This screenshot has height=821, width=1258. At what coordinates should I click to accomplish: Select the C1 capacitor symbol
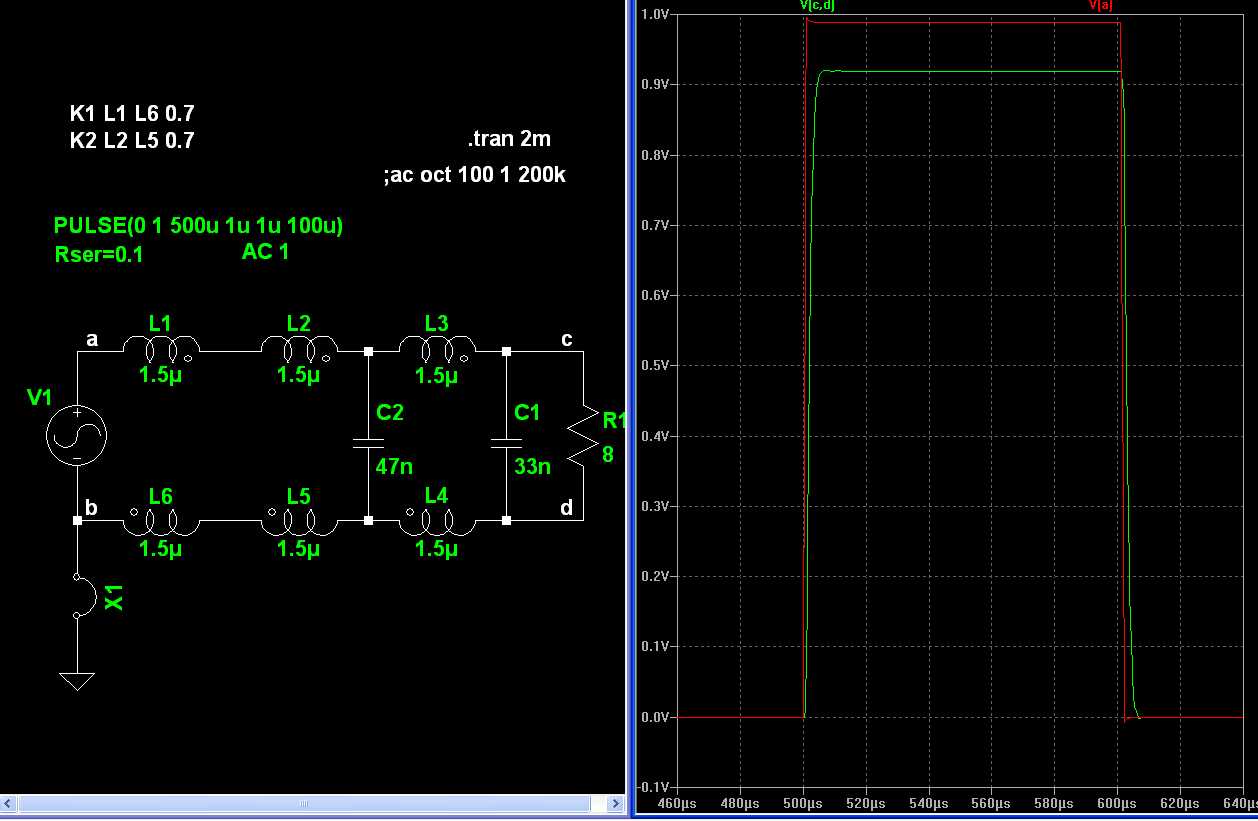[507, 442]
